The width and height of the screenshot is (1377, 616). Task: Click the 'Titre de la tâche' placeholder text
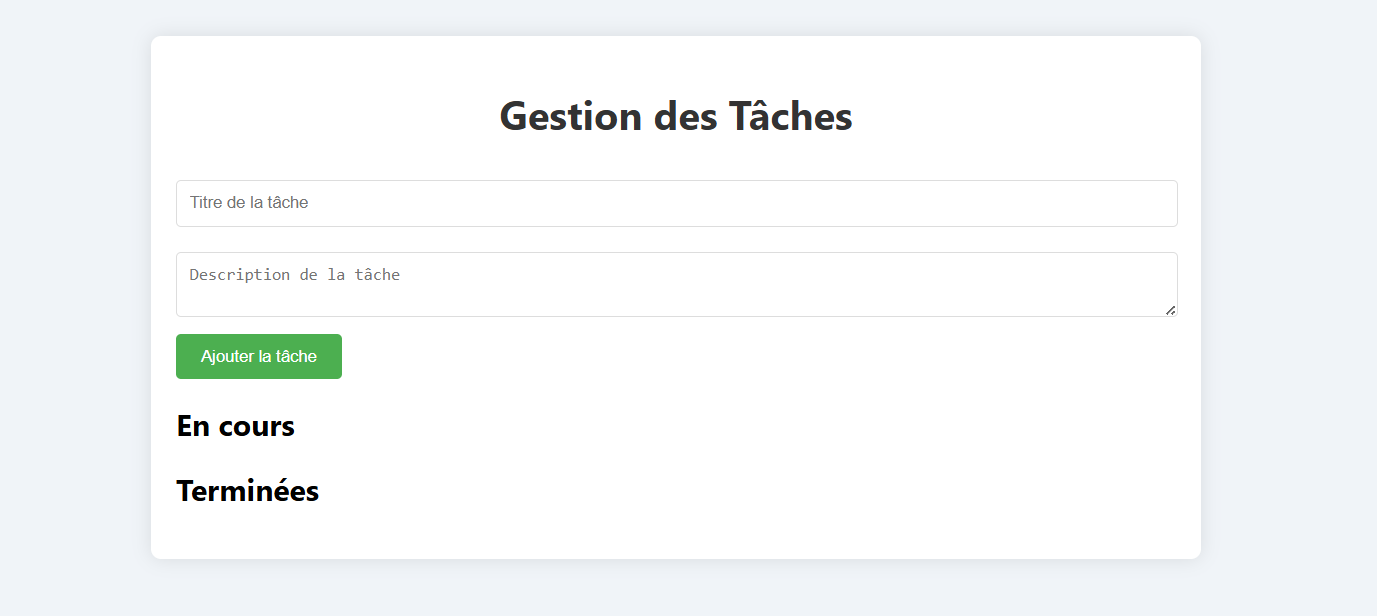[x=249, y=203]
